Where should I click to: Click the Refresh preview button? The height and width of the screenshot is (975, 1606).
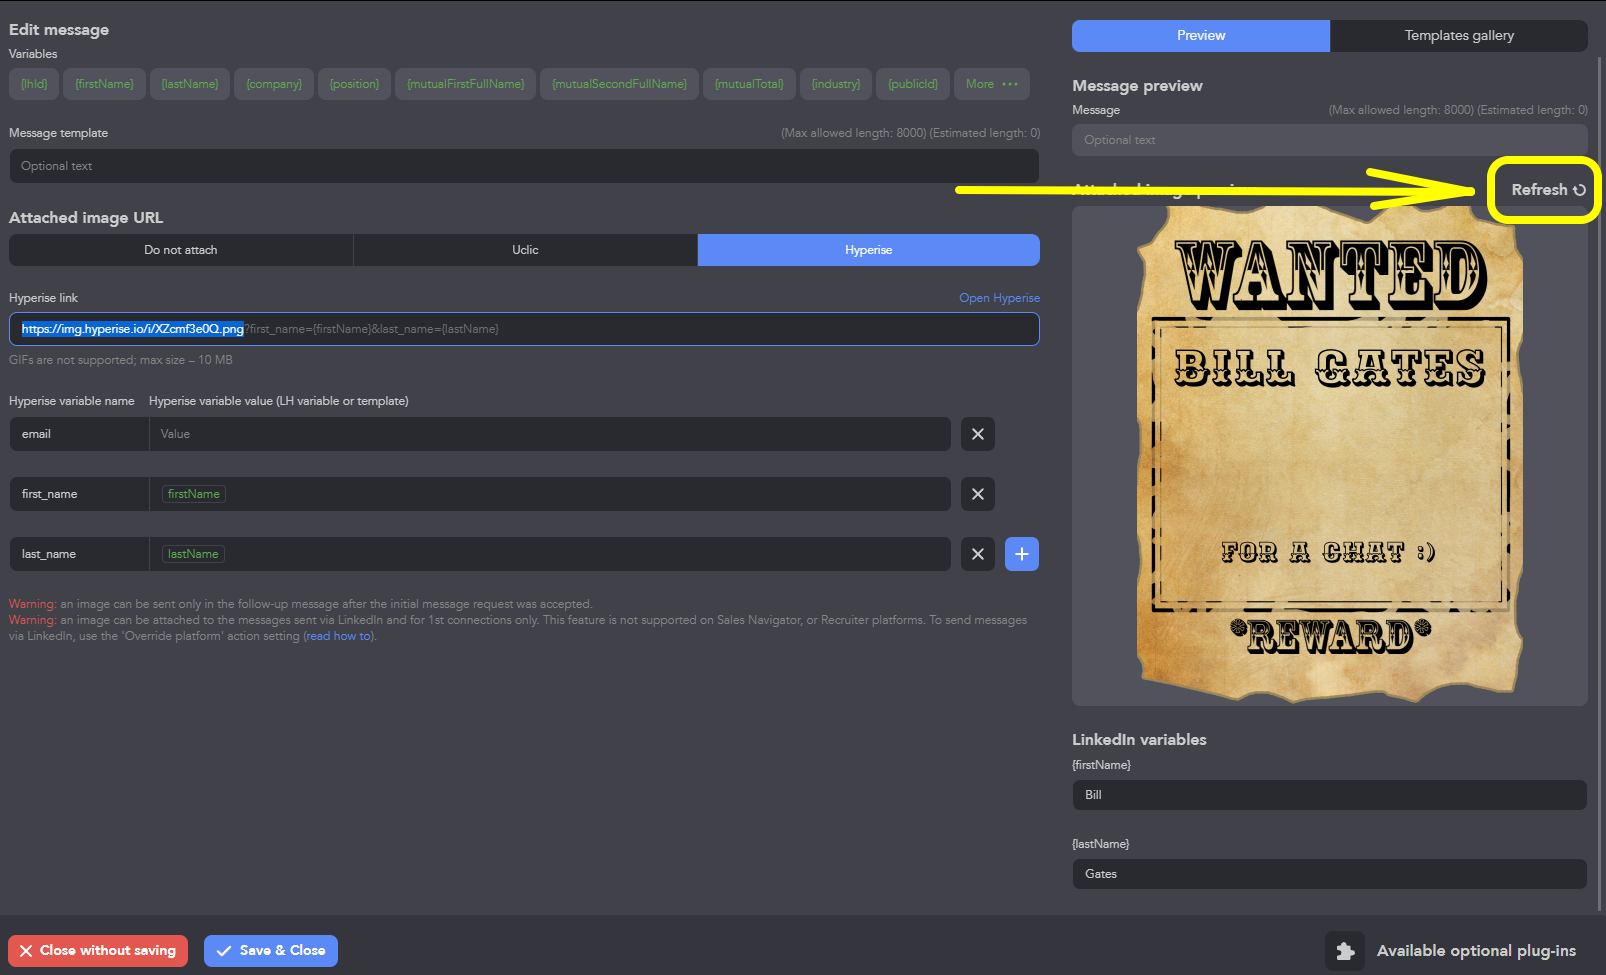[1547, 190]
